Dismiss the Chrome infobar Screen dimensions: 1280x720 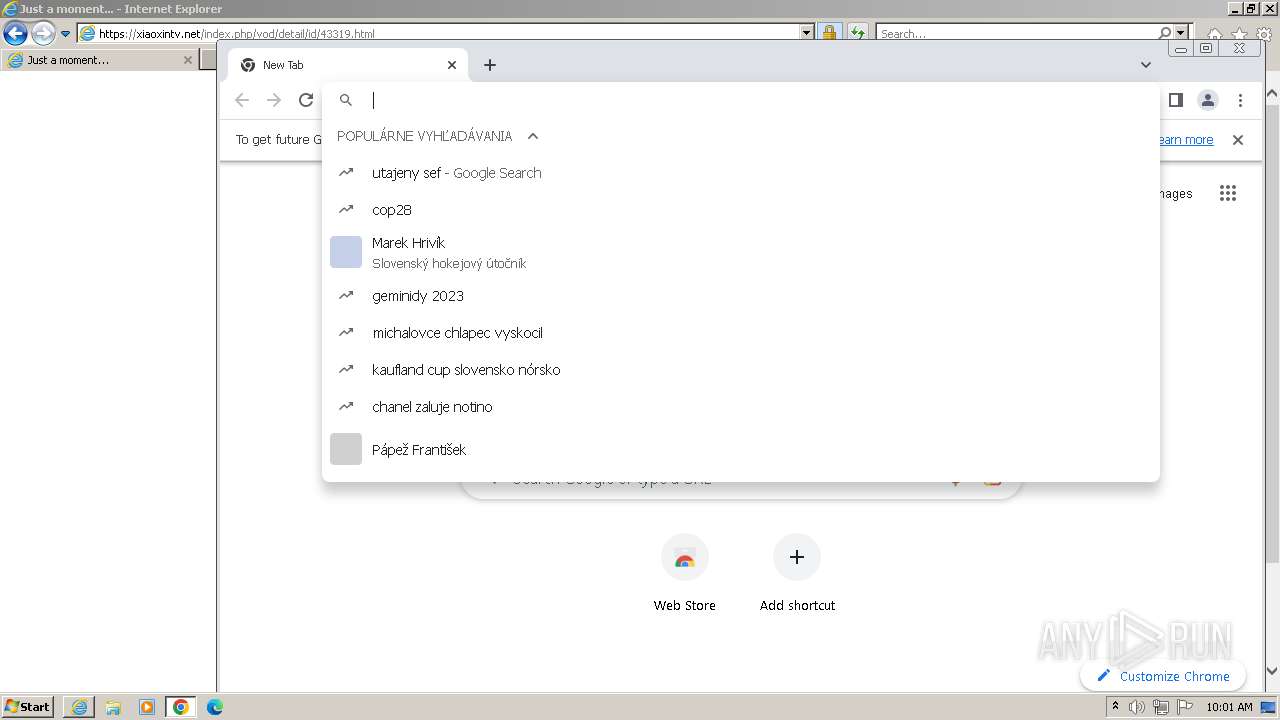click(x=1238, y=140)
